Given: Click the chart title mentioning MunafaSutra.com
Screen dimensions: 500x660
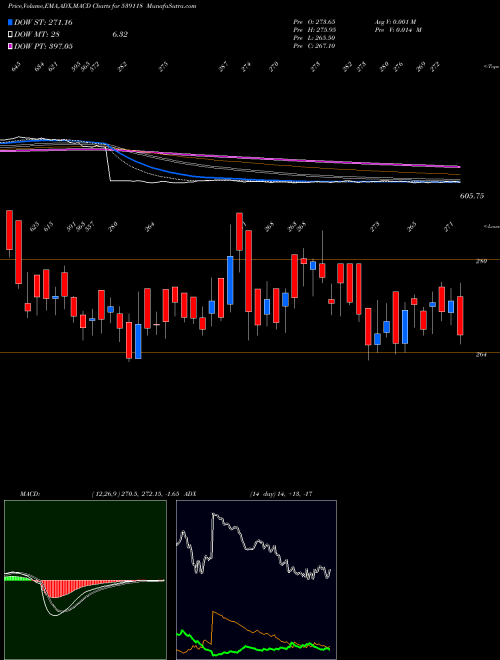Looking at the screenshot, I should [102, 6].
